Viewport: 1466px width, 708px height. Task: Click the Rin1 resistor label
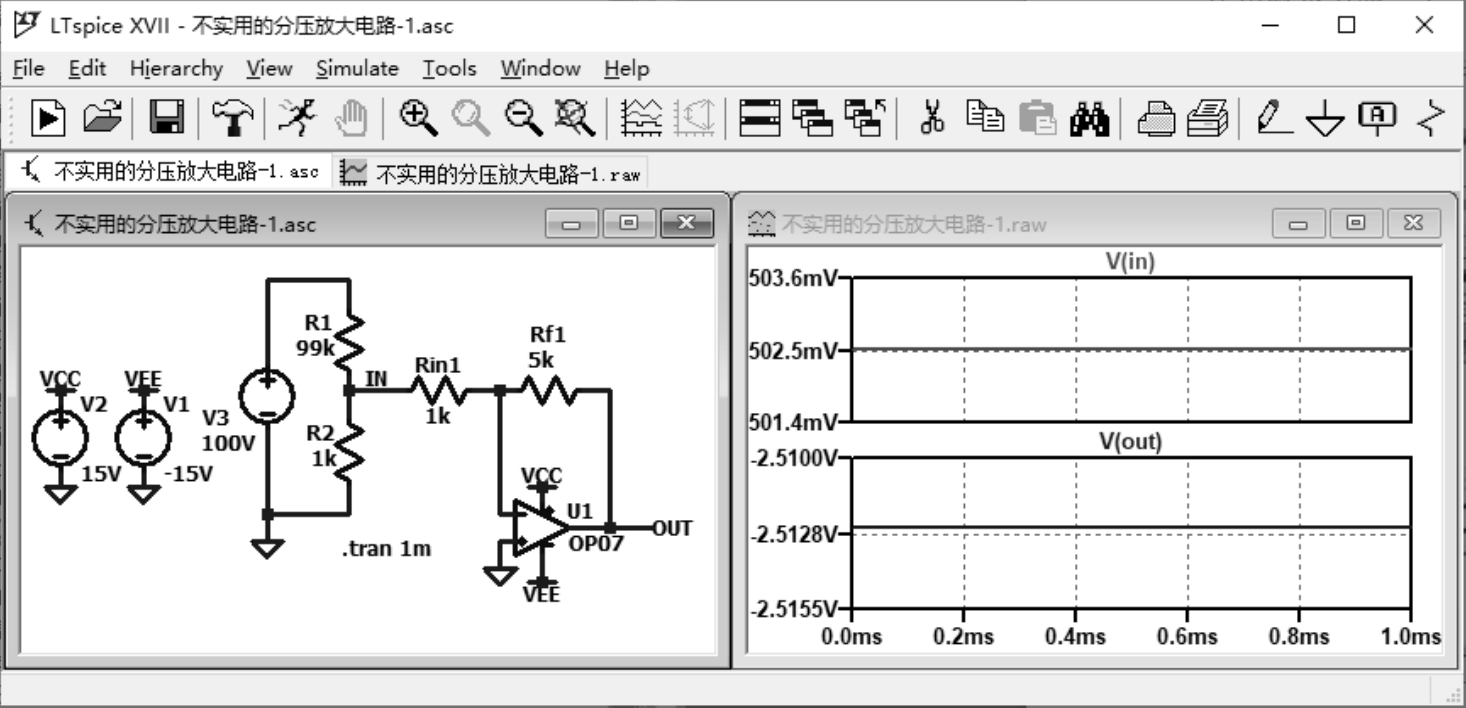[x=438, y=366]
